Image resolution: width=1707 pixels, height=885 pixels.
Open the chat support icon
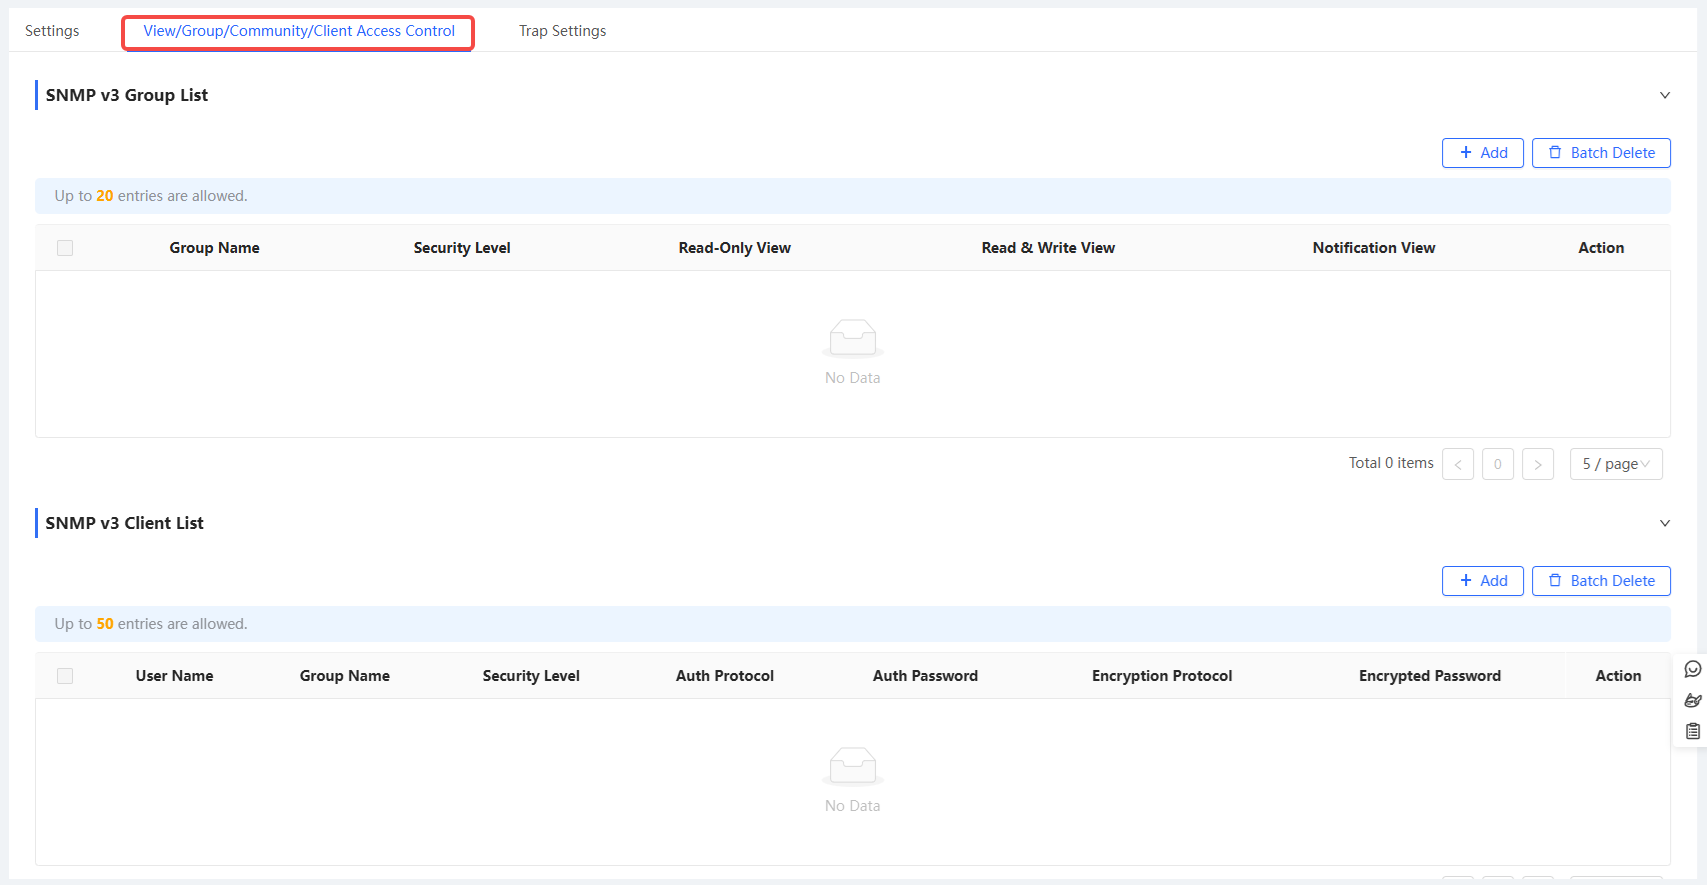[x=1692, y=669]
